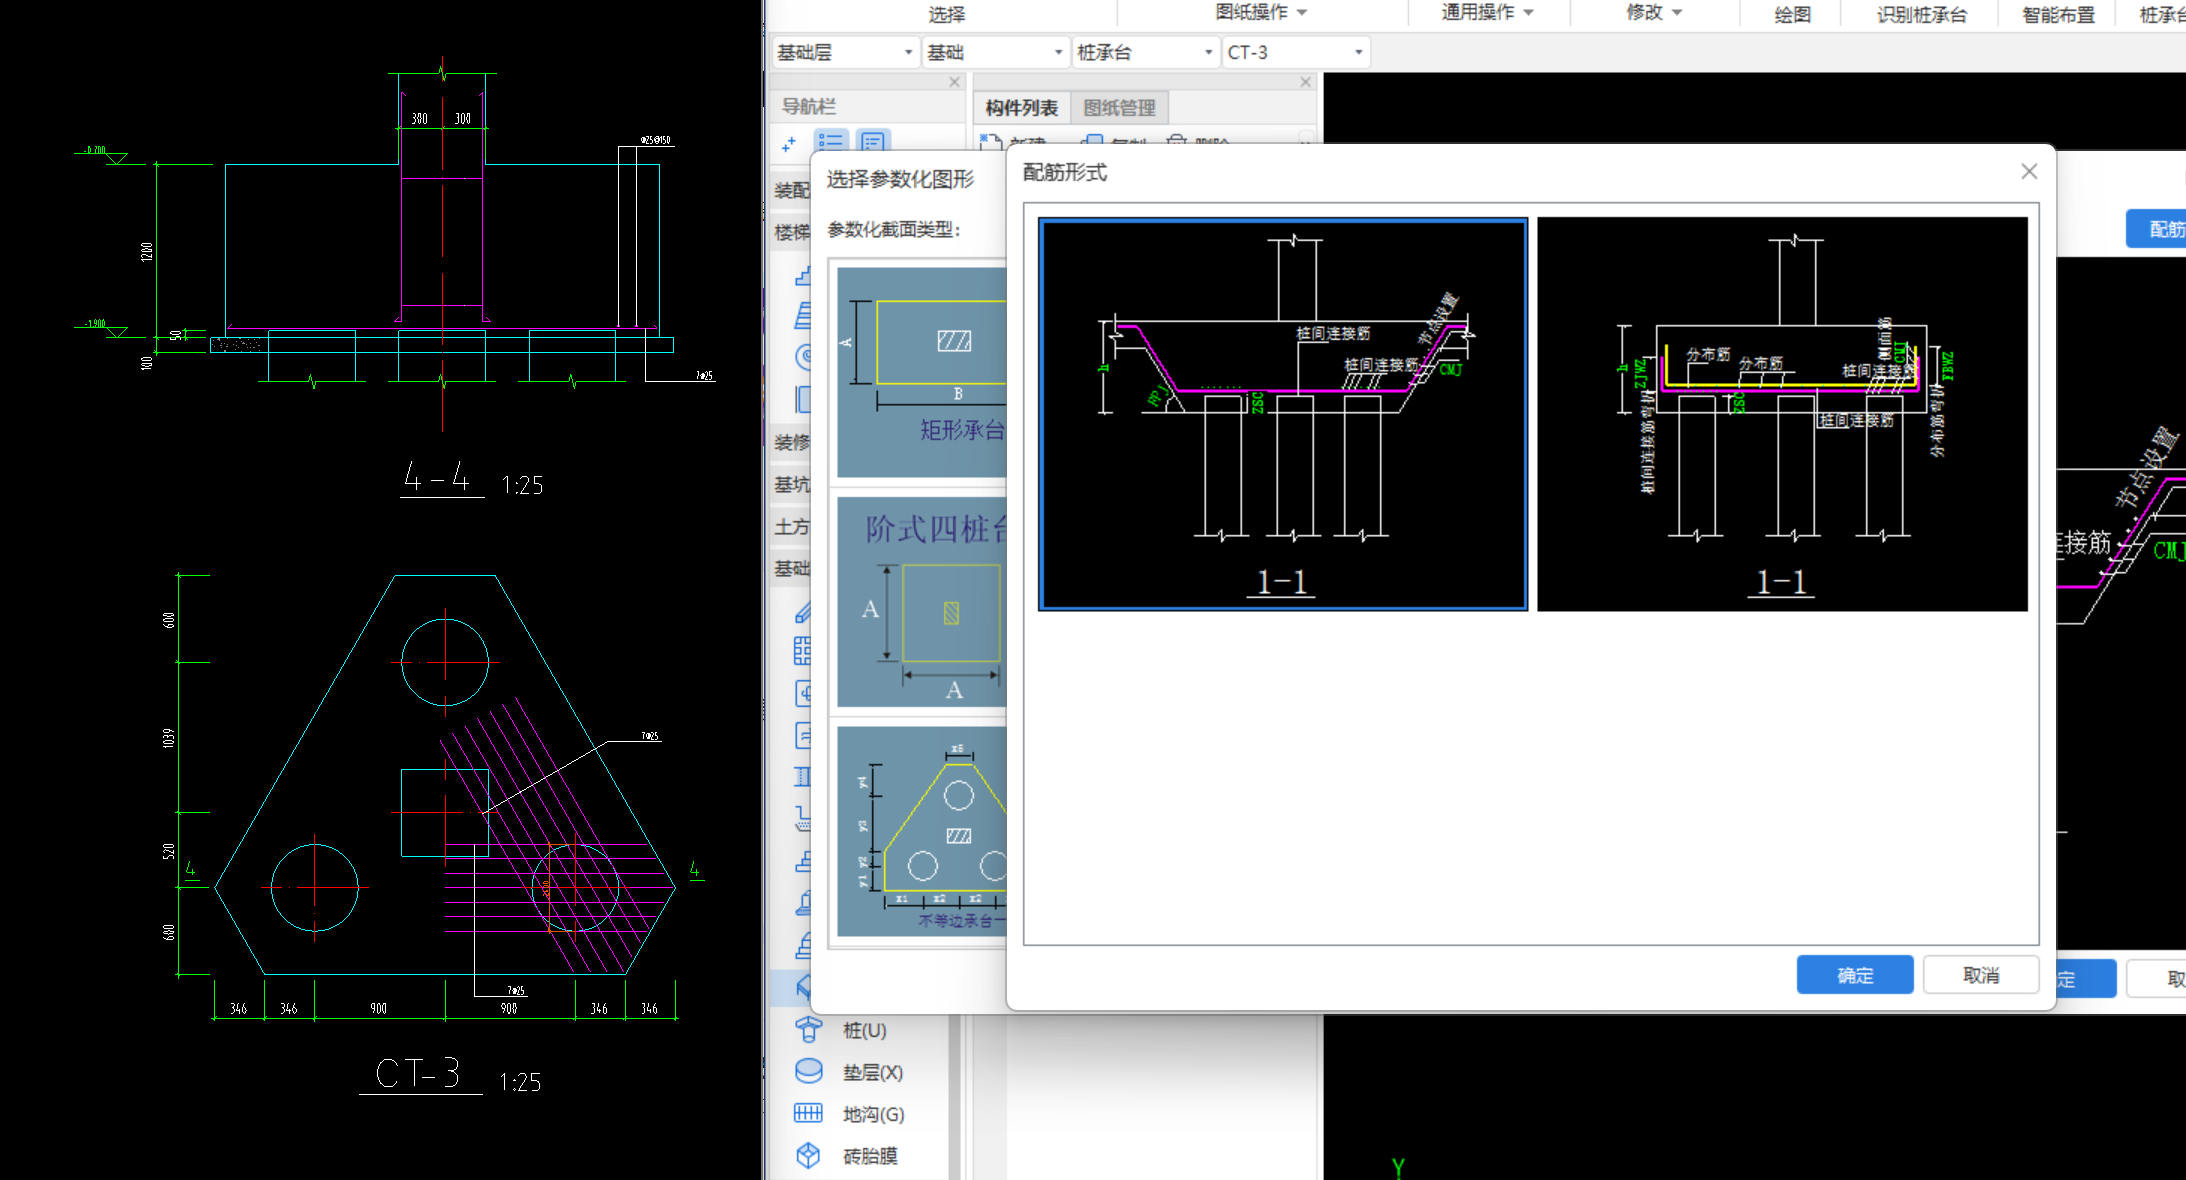Close the 导航栏 navigation panel
Image resolution: width=2186 pixels, height=1180 pixels.
pos(955,82)
